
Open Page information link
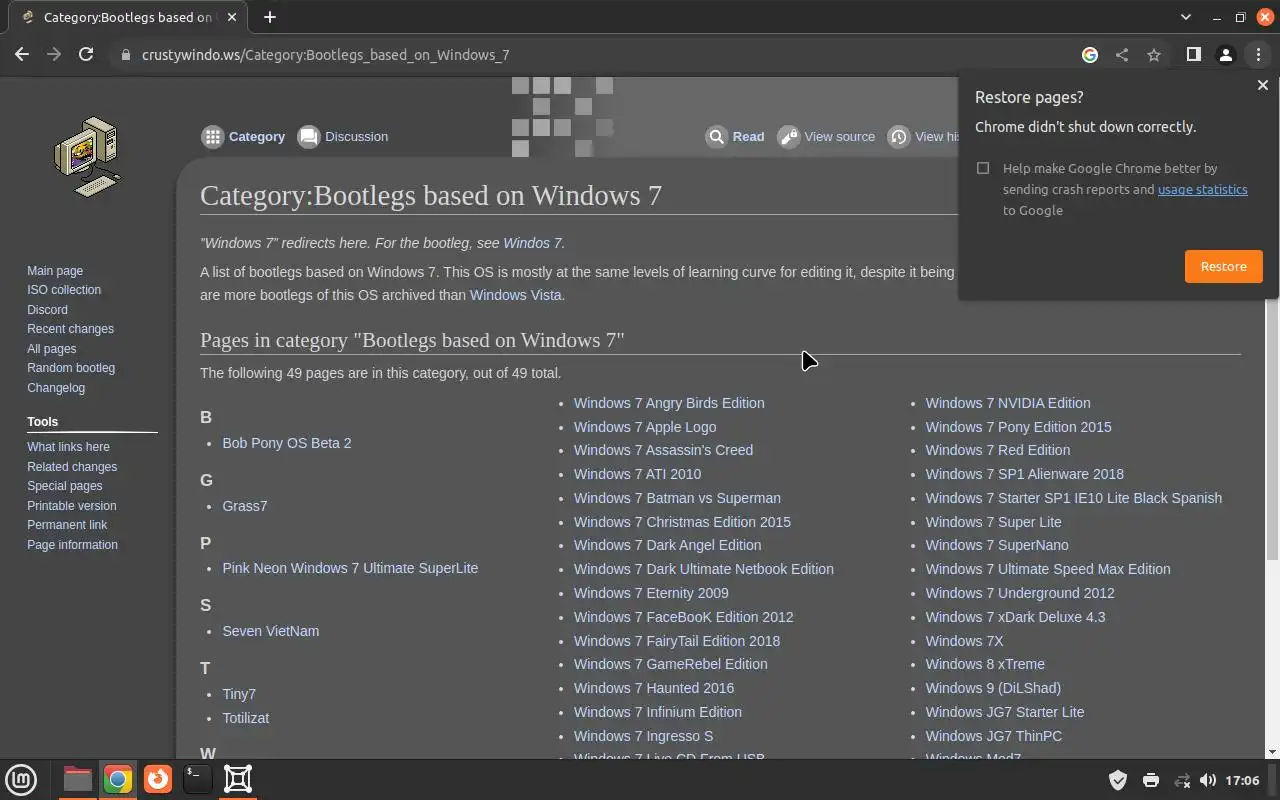pos(72,545)
